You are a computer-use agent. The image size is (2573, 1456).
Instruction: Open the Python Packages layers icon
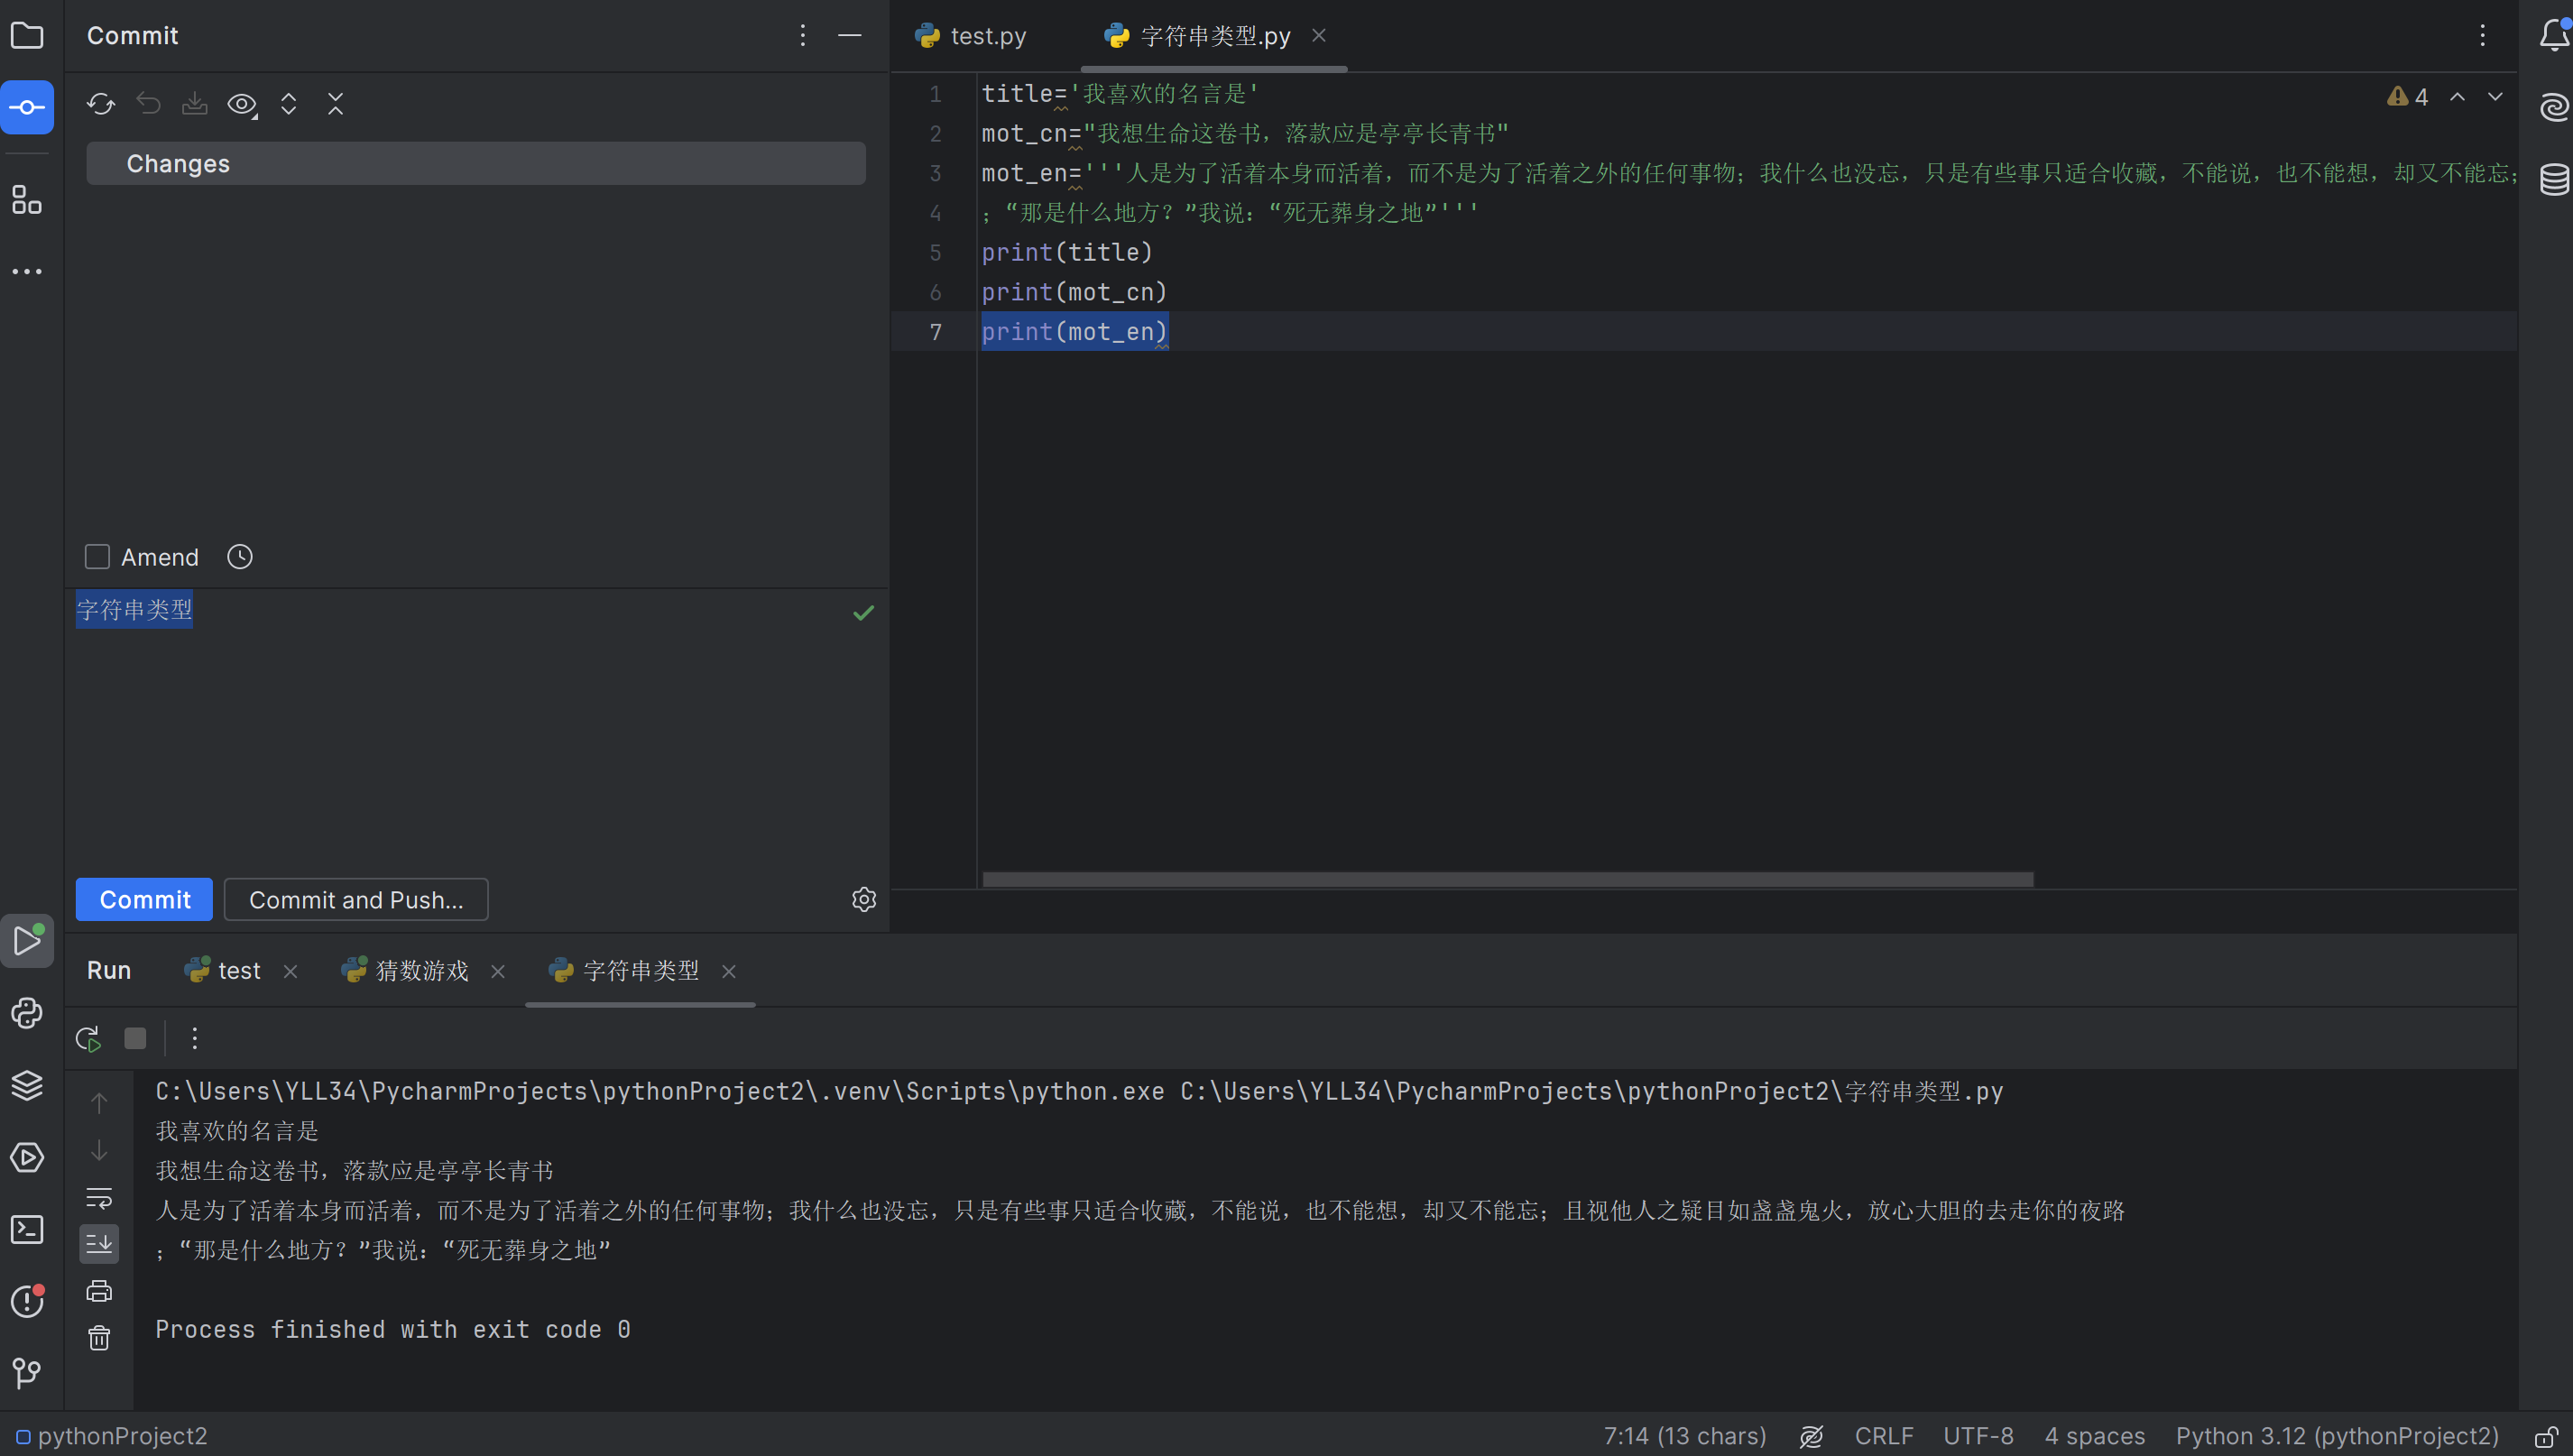27,1085
